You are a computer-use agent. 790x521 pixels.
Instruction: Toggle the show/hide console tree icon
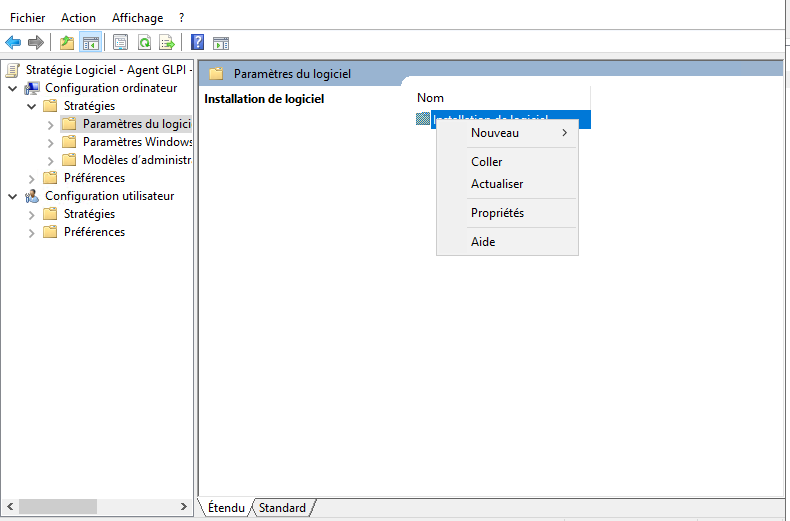coord(90,42)
